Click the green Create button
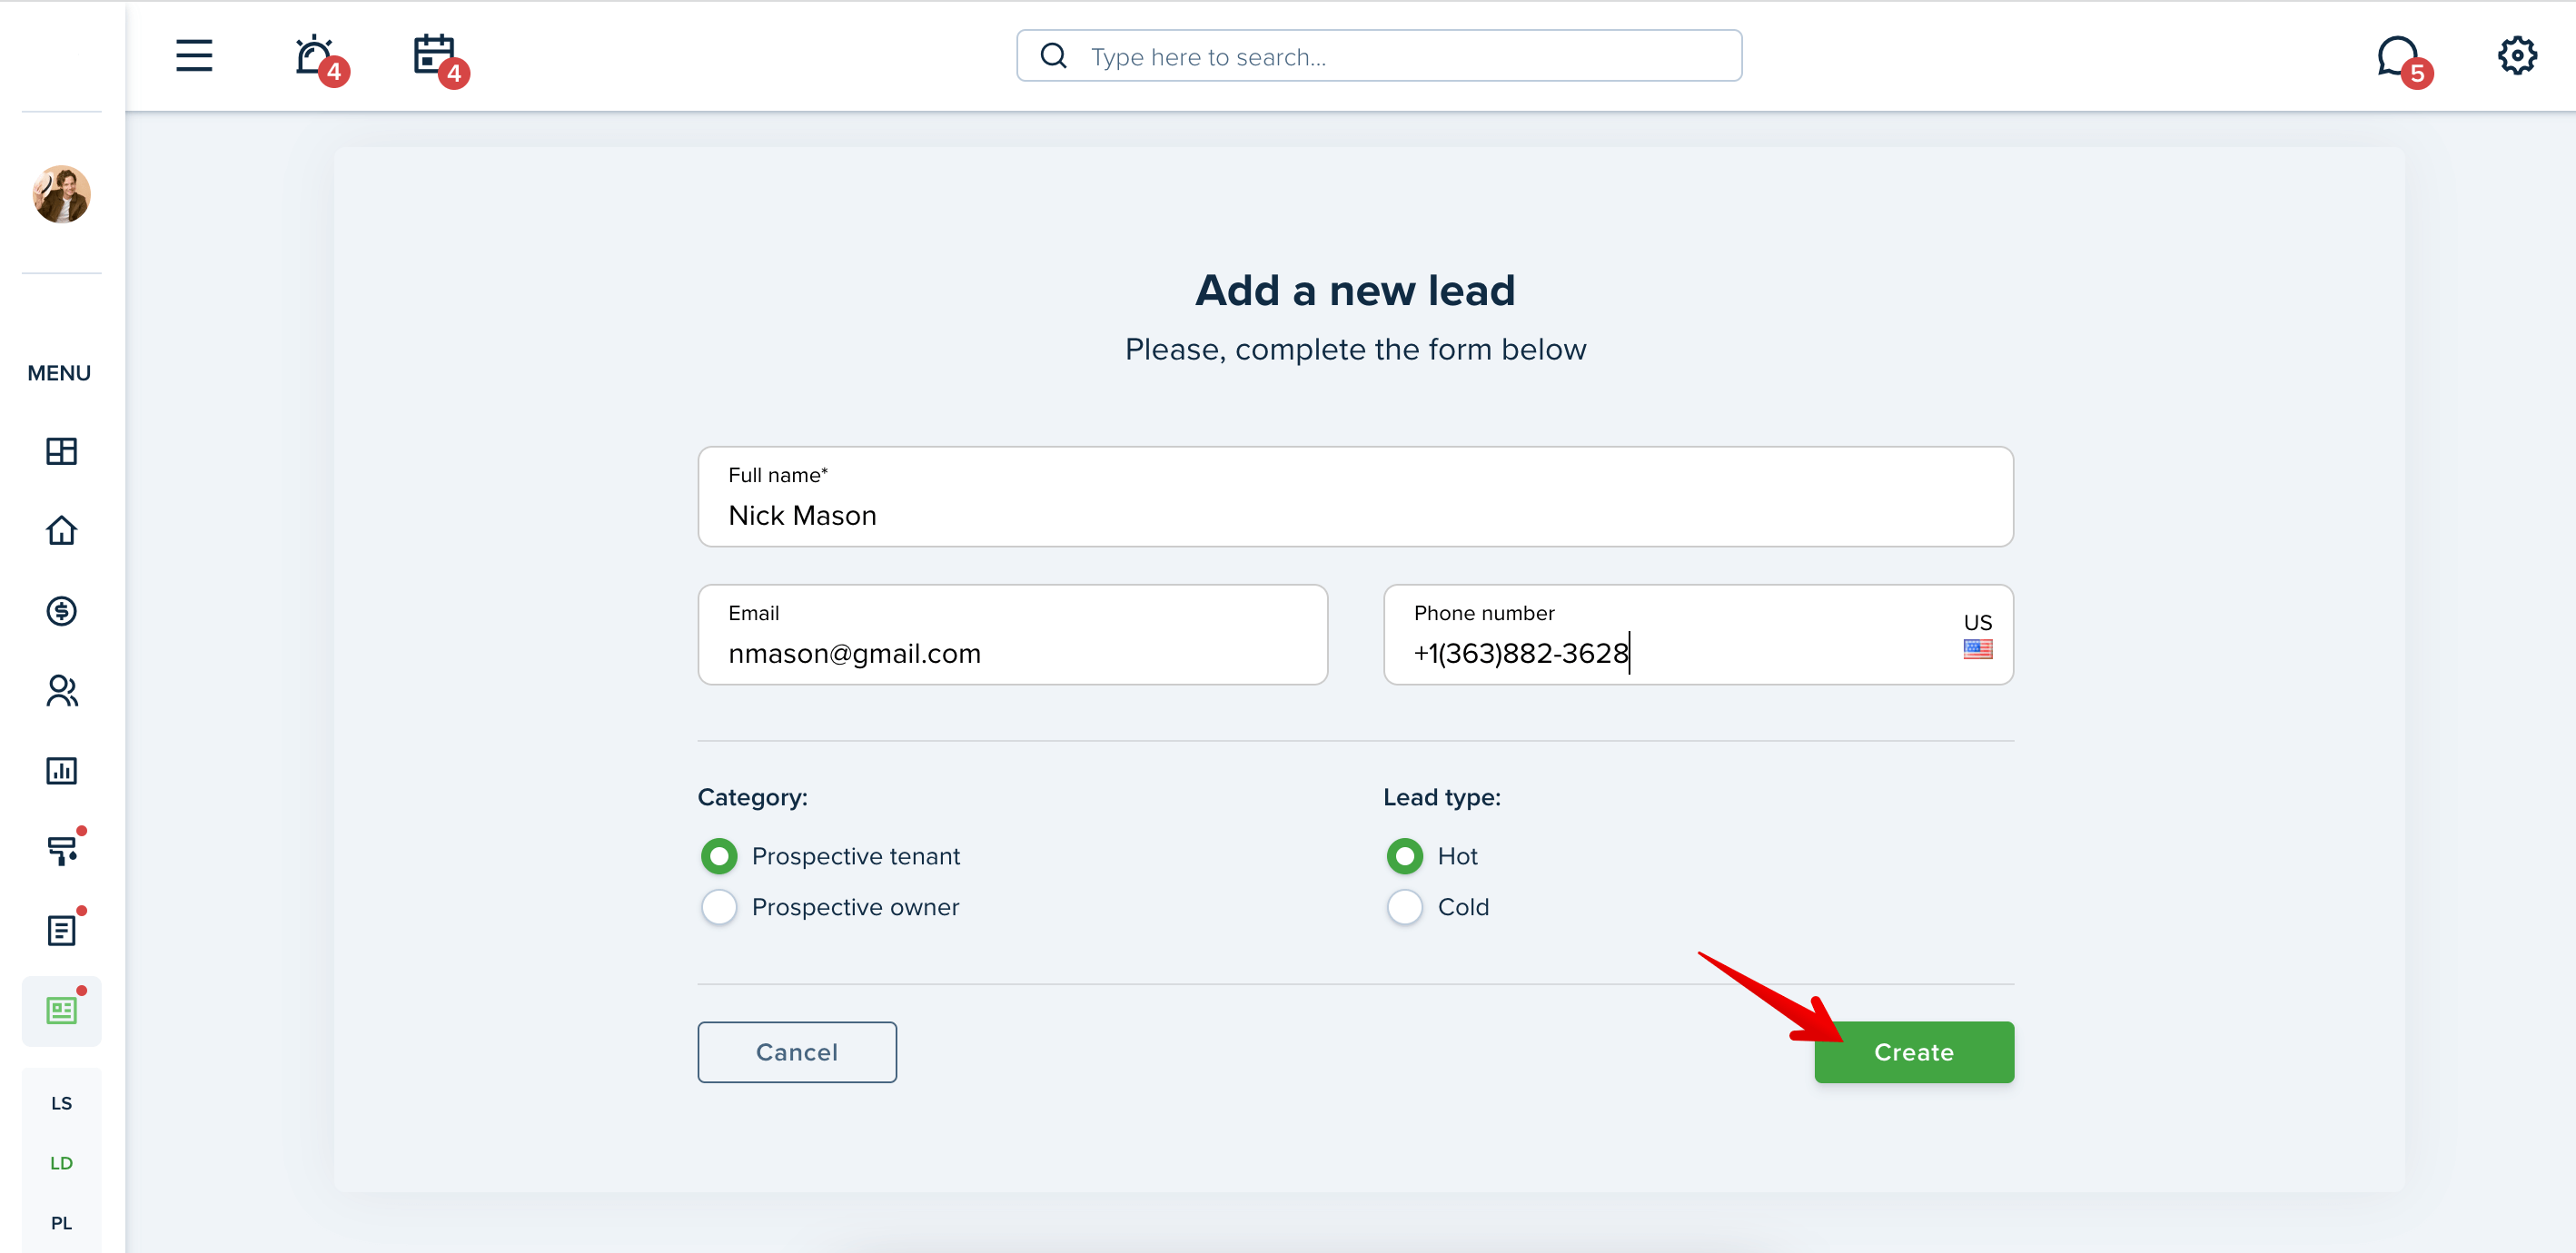 coord(1914,1052)
